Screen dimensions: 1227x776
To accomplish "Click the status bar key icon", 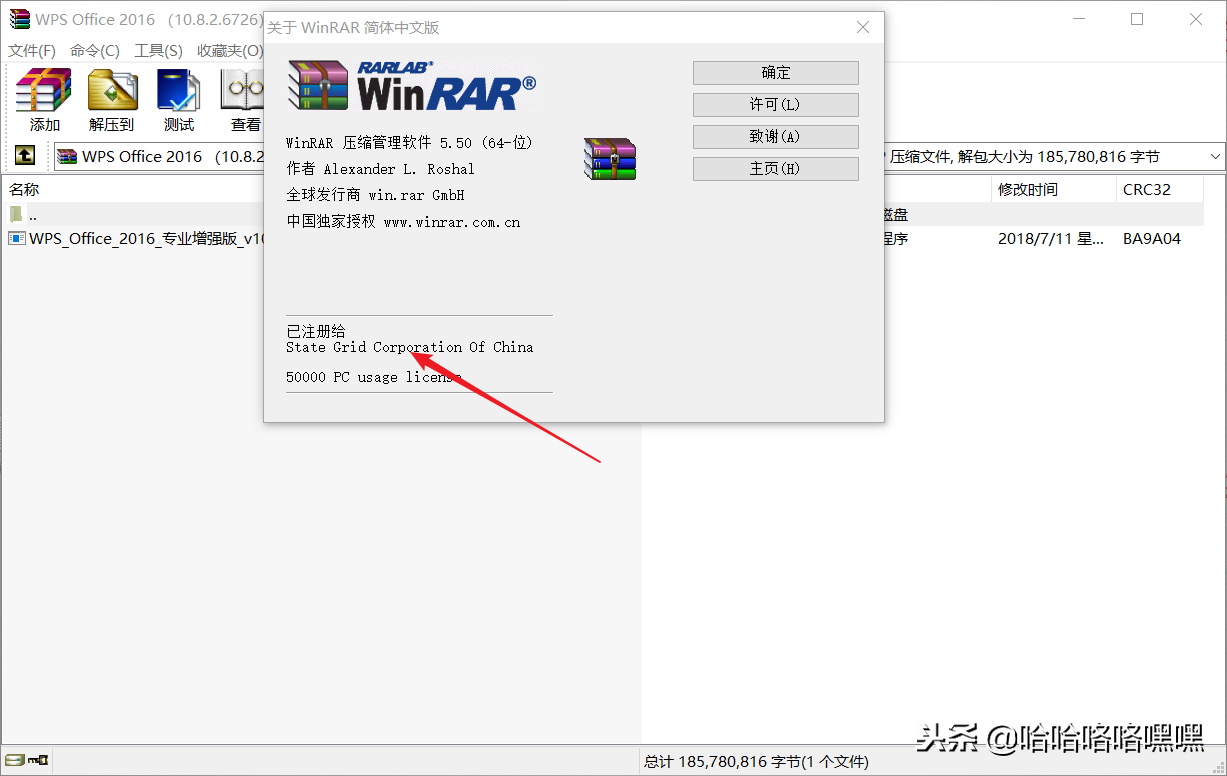I will [x=38, y=761].
